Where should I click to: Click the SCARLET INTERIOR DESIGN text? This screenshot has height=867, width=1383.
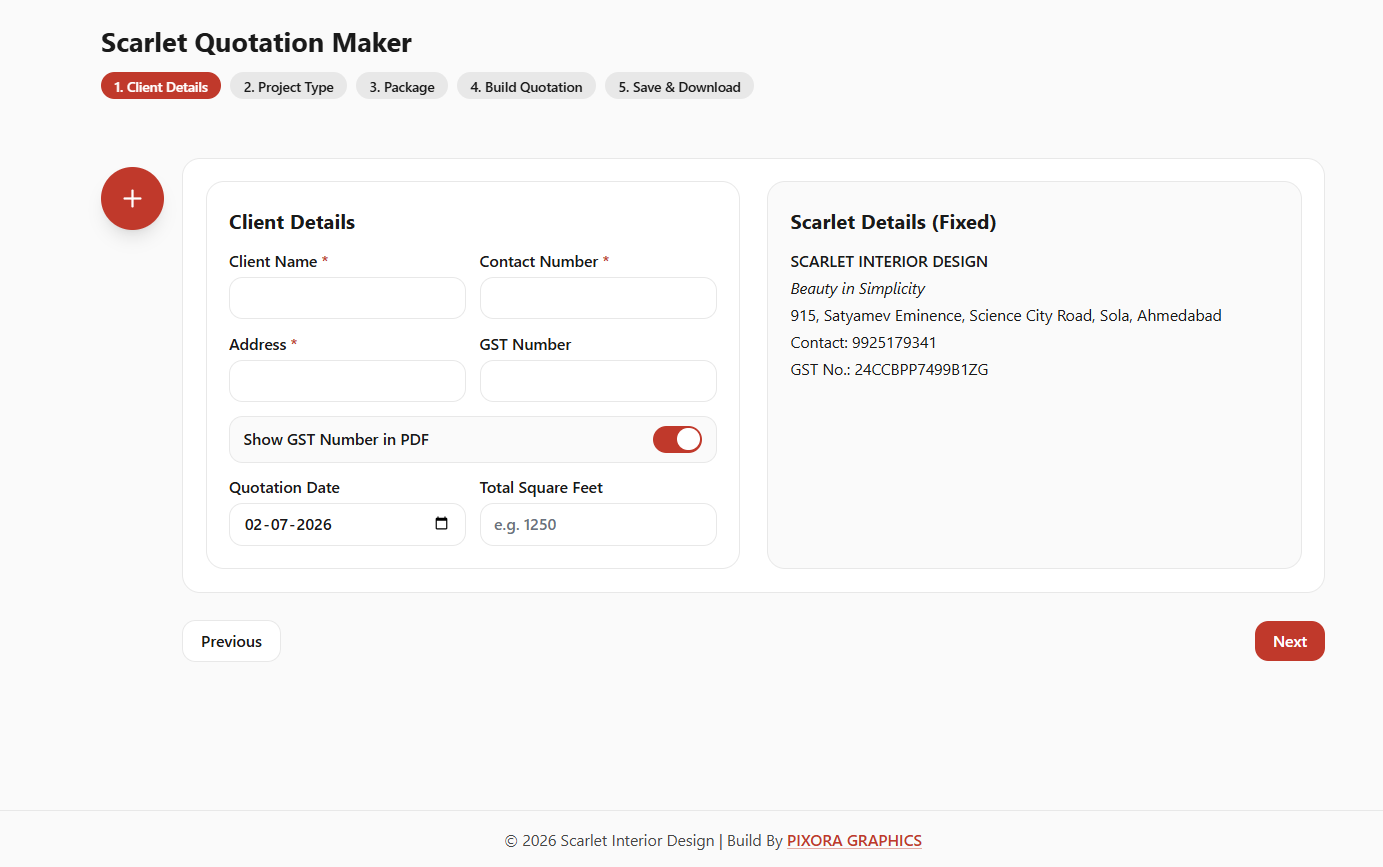point(889,261)
